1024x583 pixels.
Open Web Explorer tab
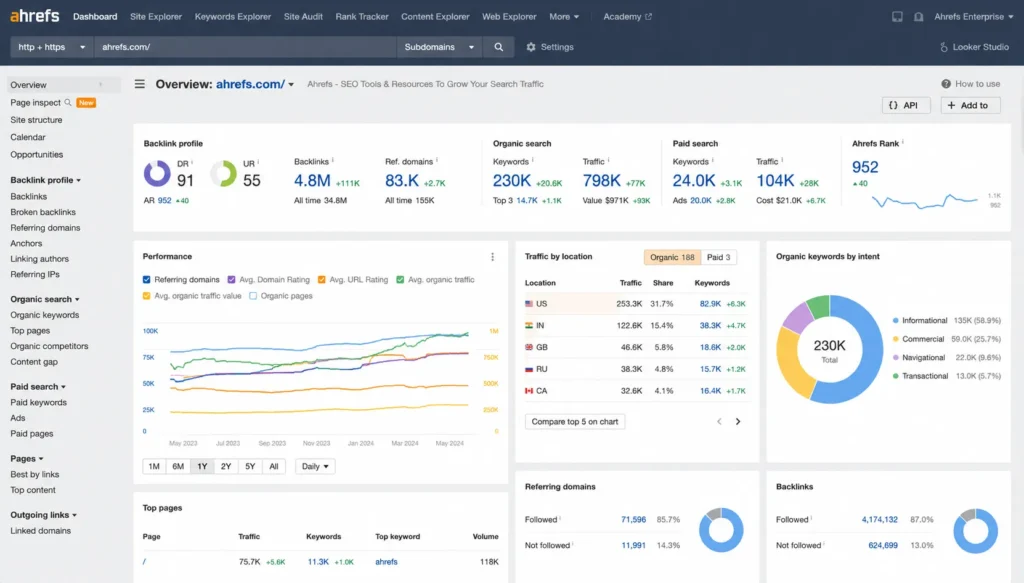[509, 16]
